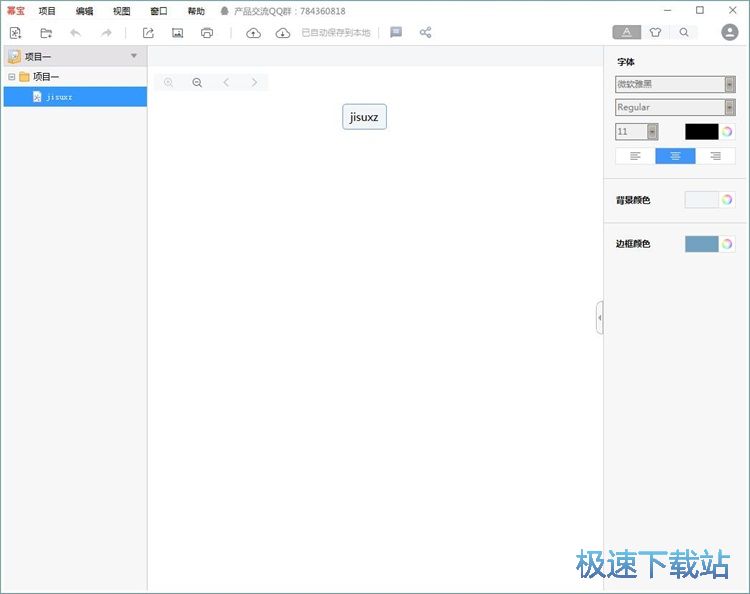750x594 pixels.
Task: Select the jisuxz file in tree
Action: tap(75, 97)
